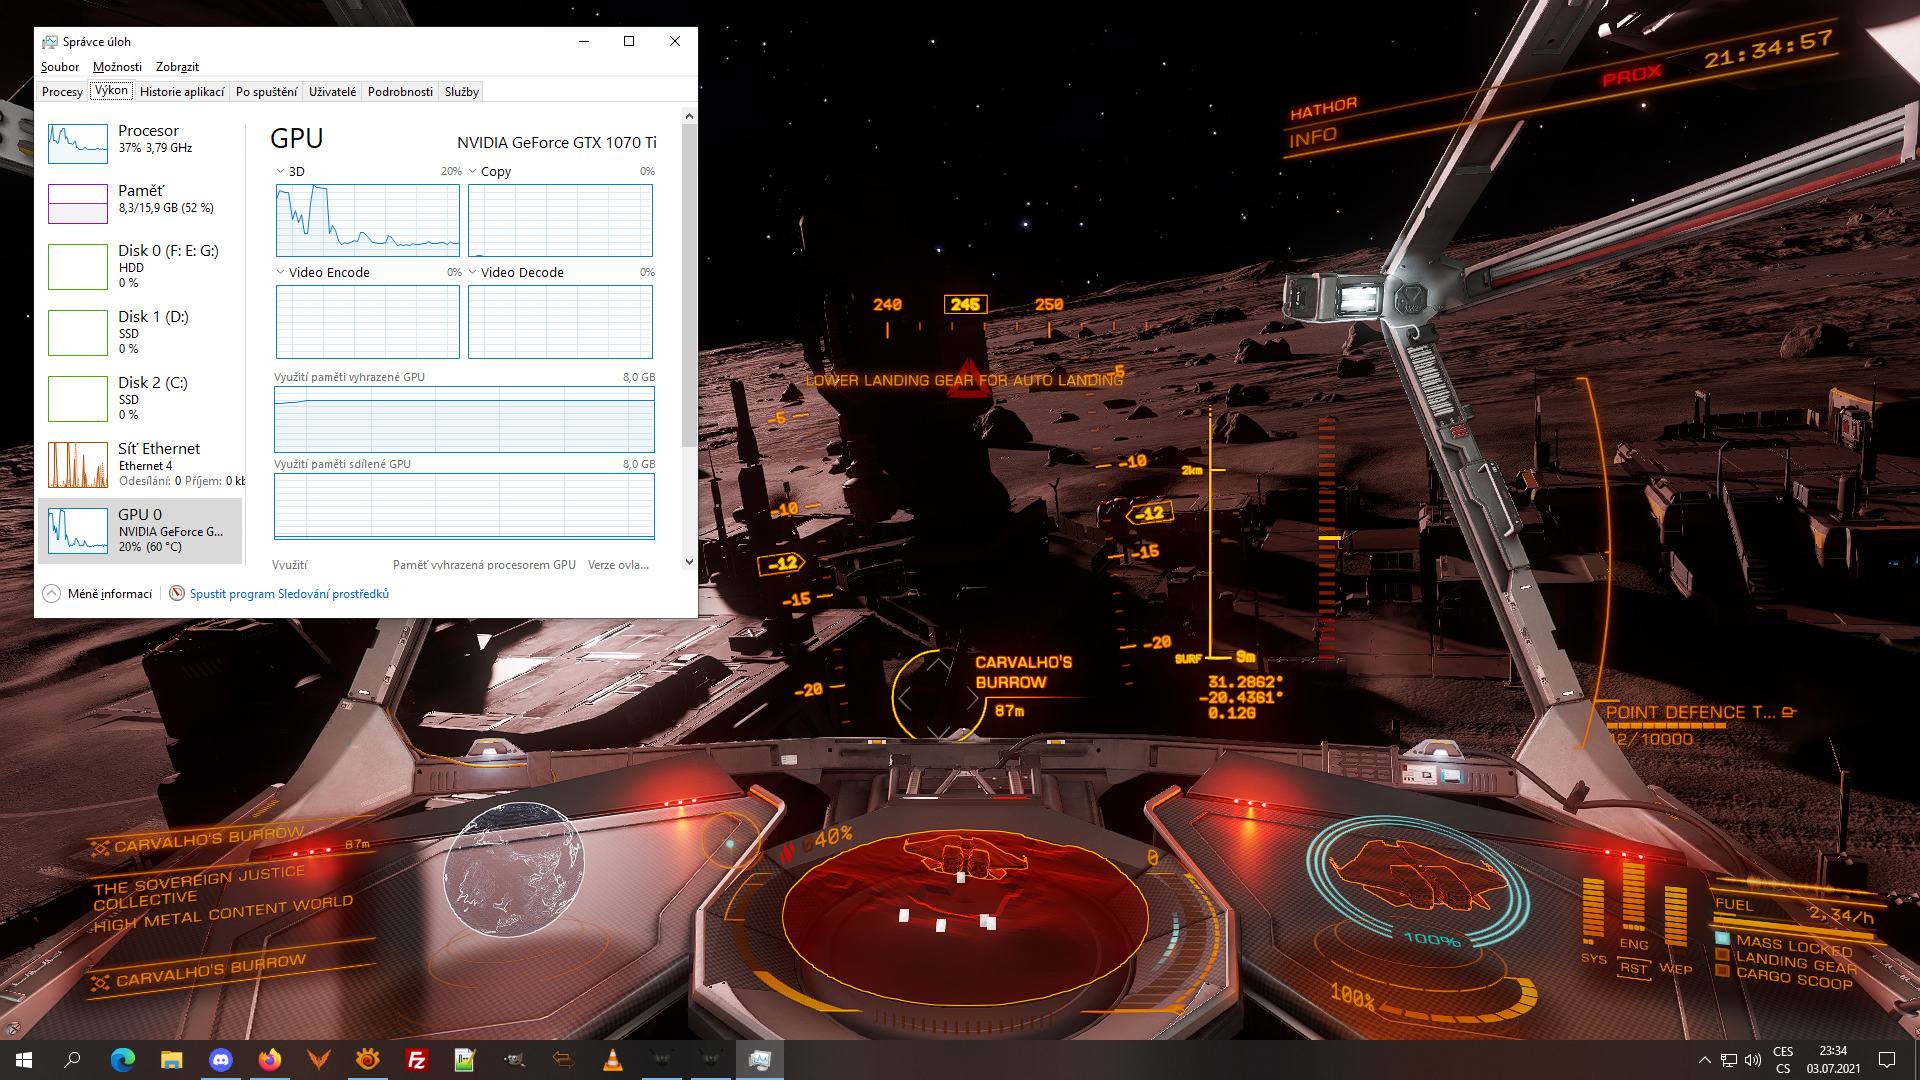Open the notification center icon

pyautogui.click(x=1887, y=1060)
